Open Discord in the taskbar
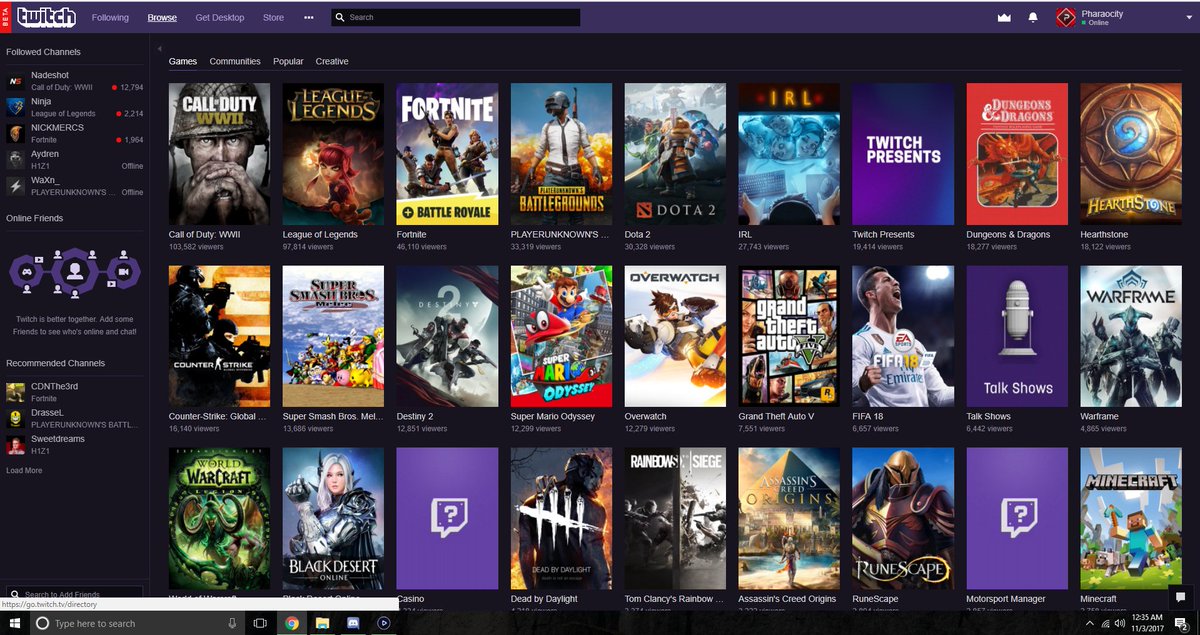Viewport: 1200px width, 635px height. click(353, 623)
